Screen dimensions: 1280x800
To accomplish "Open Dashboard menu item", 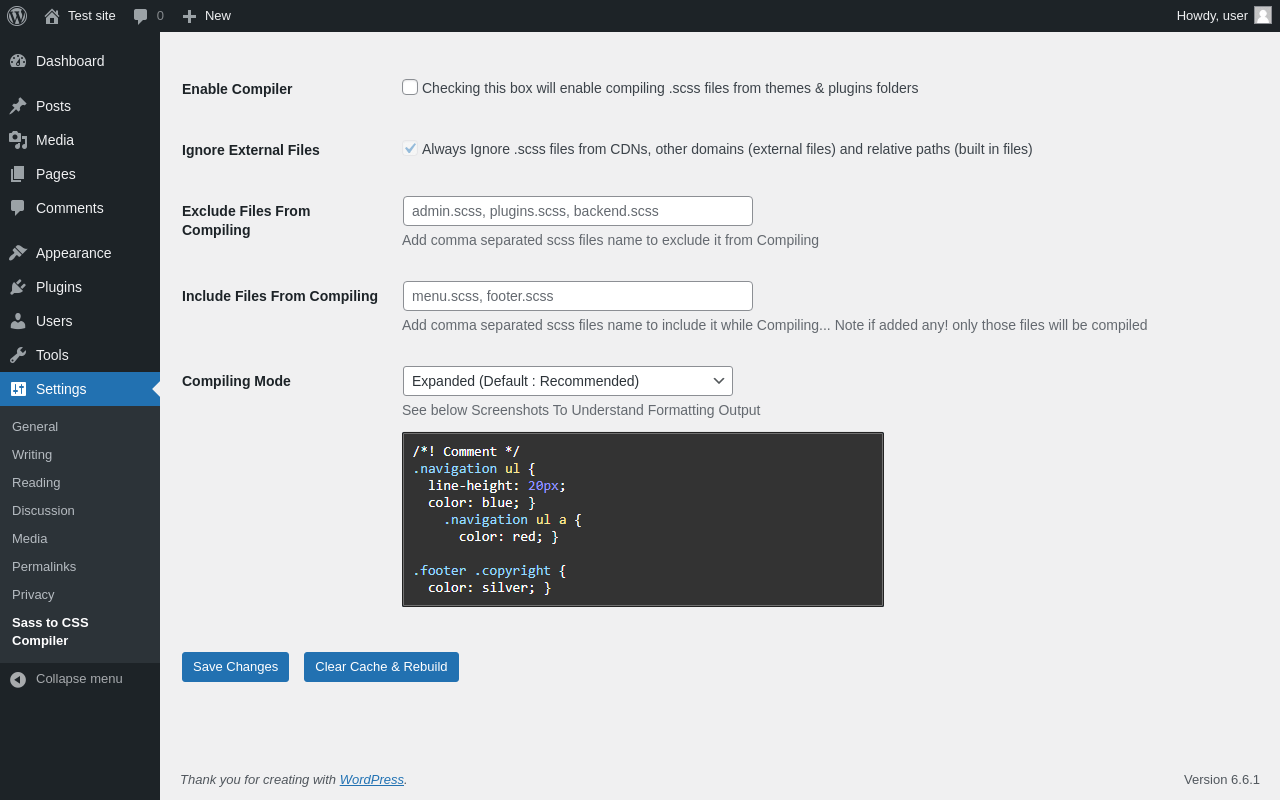I will pyautogui.click(x=80, y=61).
